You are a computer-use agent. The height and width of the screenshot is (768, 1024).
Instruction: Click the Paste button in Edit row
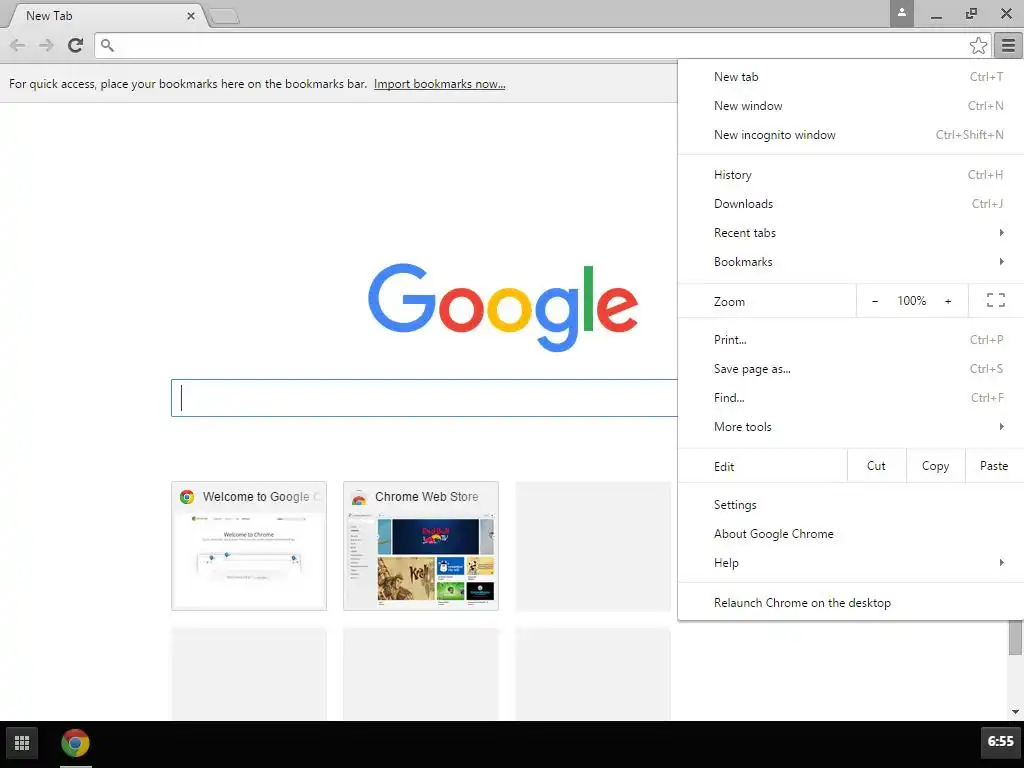click(994, 466)
